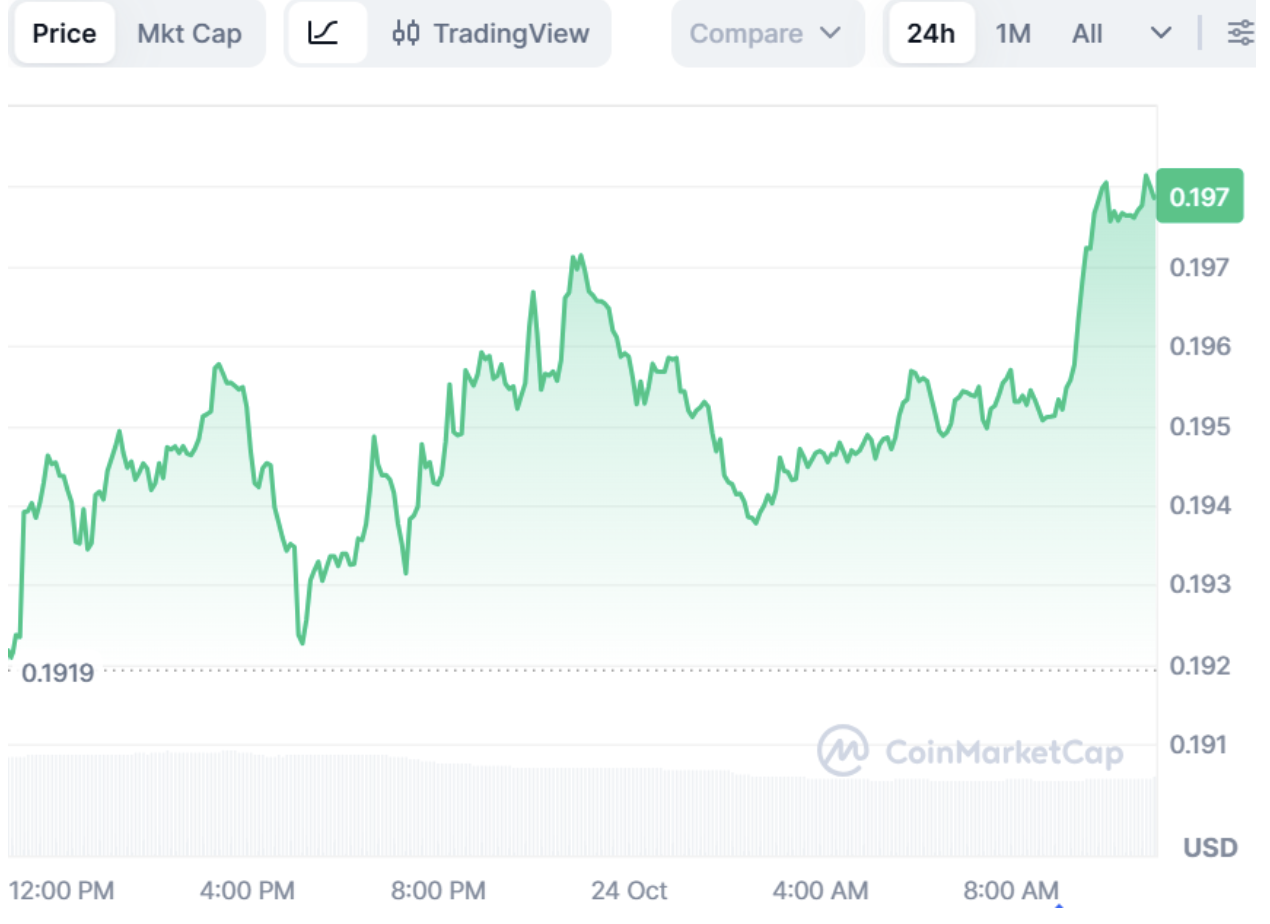Click the USD currency label
The image size is (1270, 924).
[x=1210, y=848]
